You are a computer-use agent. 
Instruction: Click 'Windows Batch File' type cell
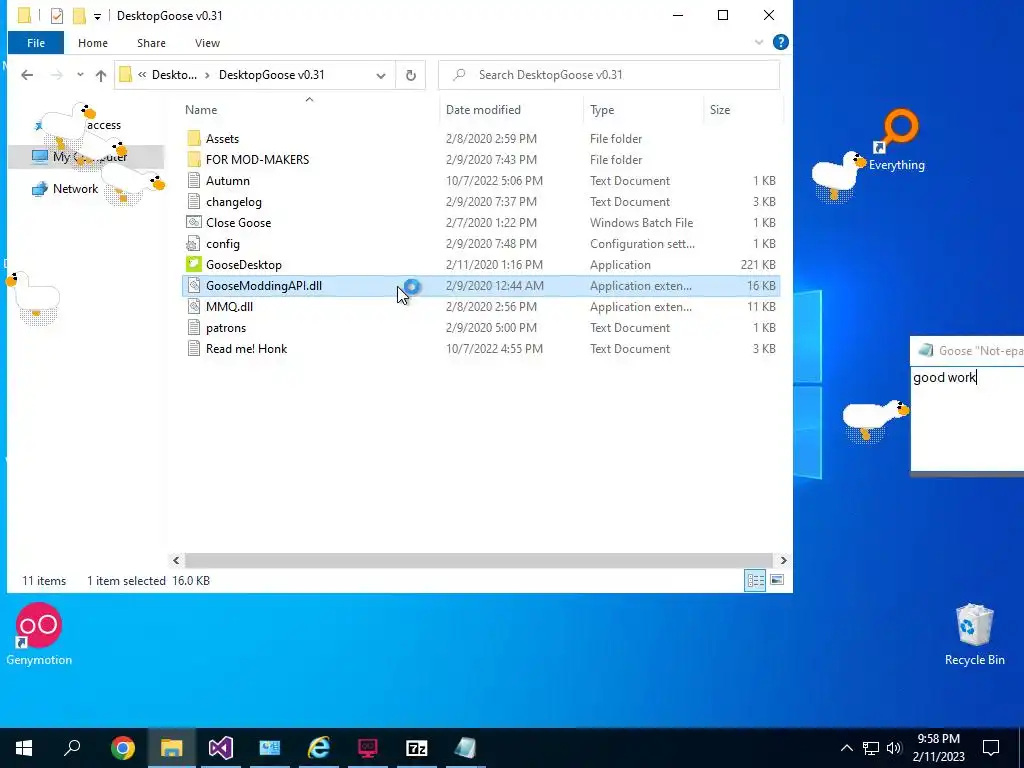pyautogui.click(x=641, y=223)
